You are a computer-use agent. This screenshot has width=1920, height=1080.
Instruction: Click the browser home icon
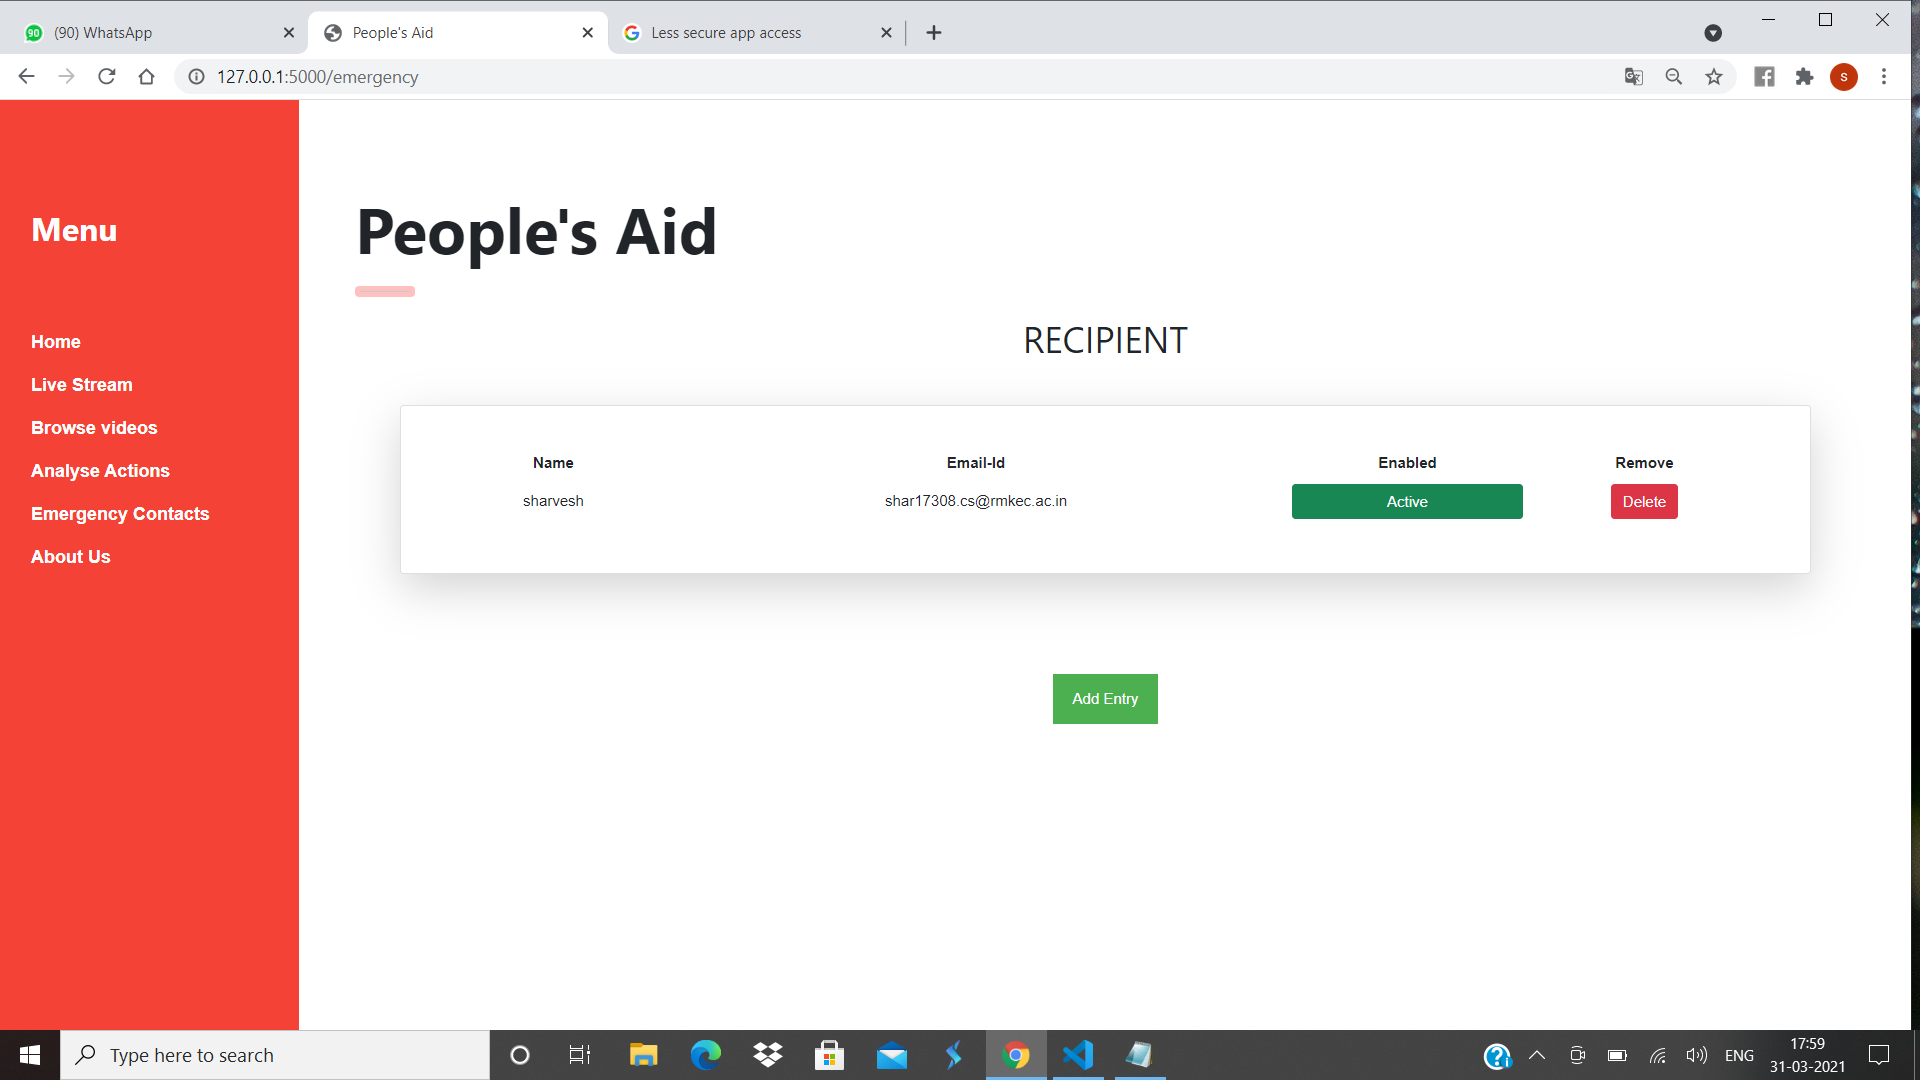(146, 77)
